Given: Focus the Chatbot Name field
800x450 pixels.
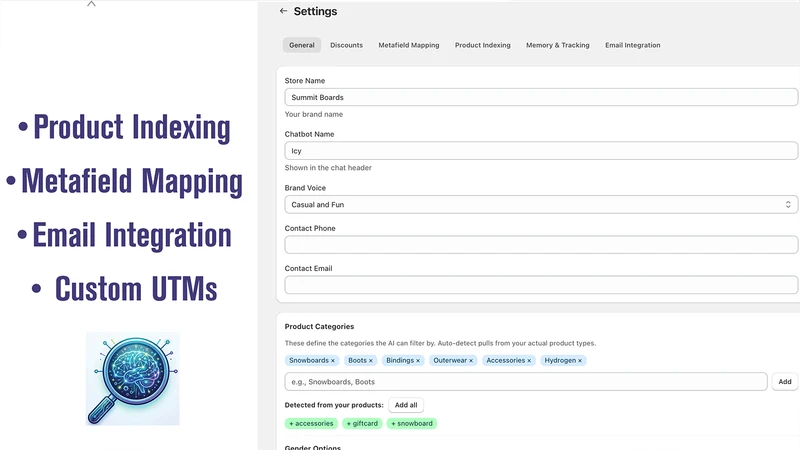Looking at the screenshot, I should coord(541,151).
